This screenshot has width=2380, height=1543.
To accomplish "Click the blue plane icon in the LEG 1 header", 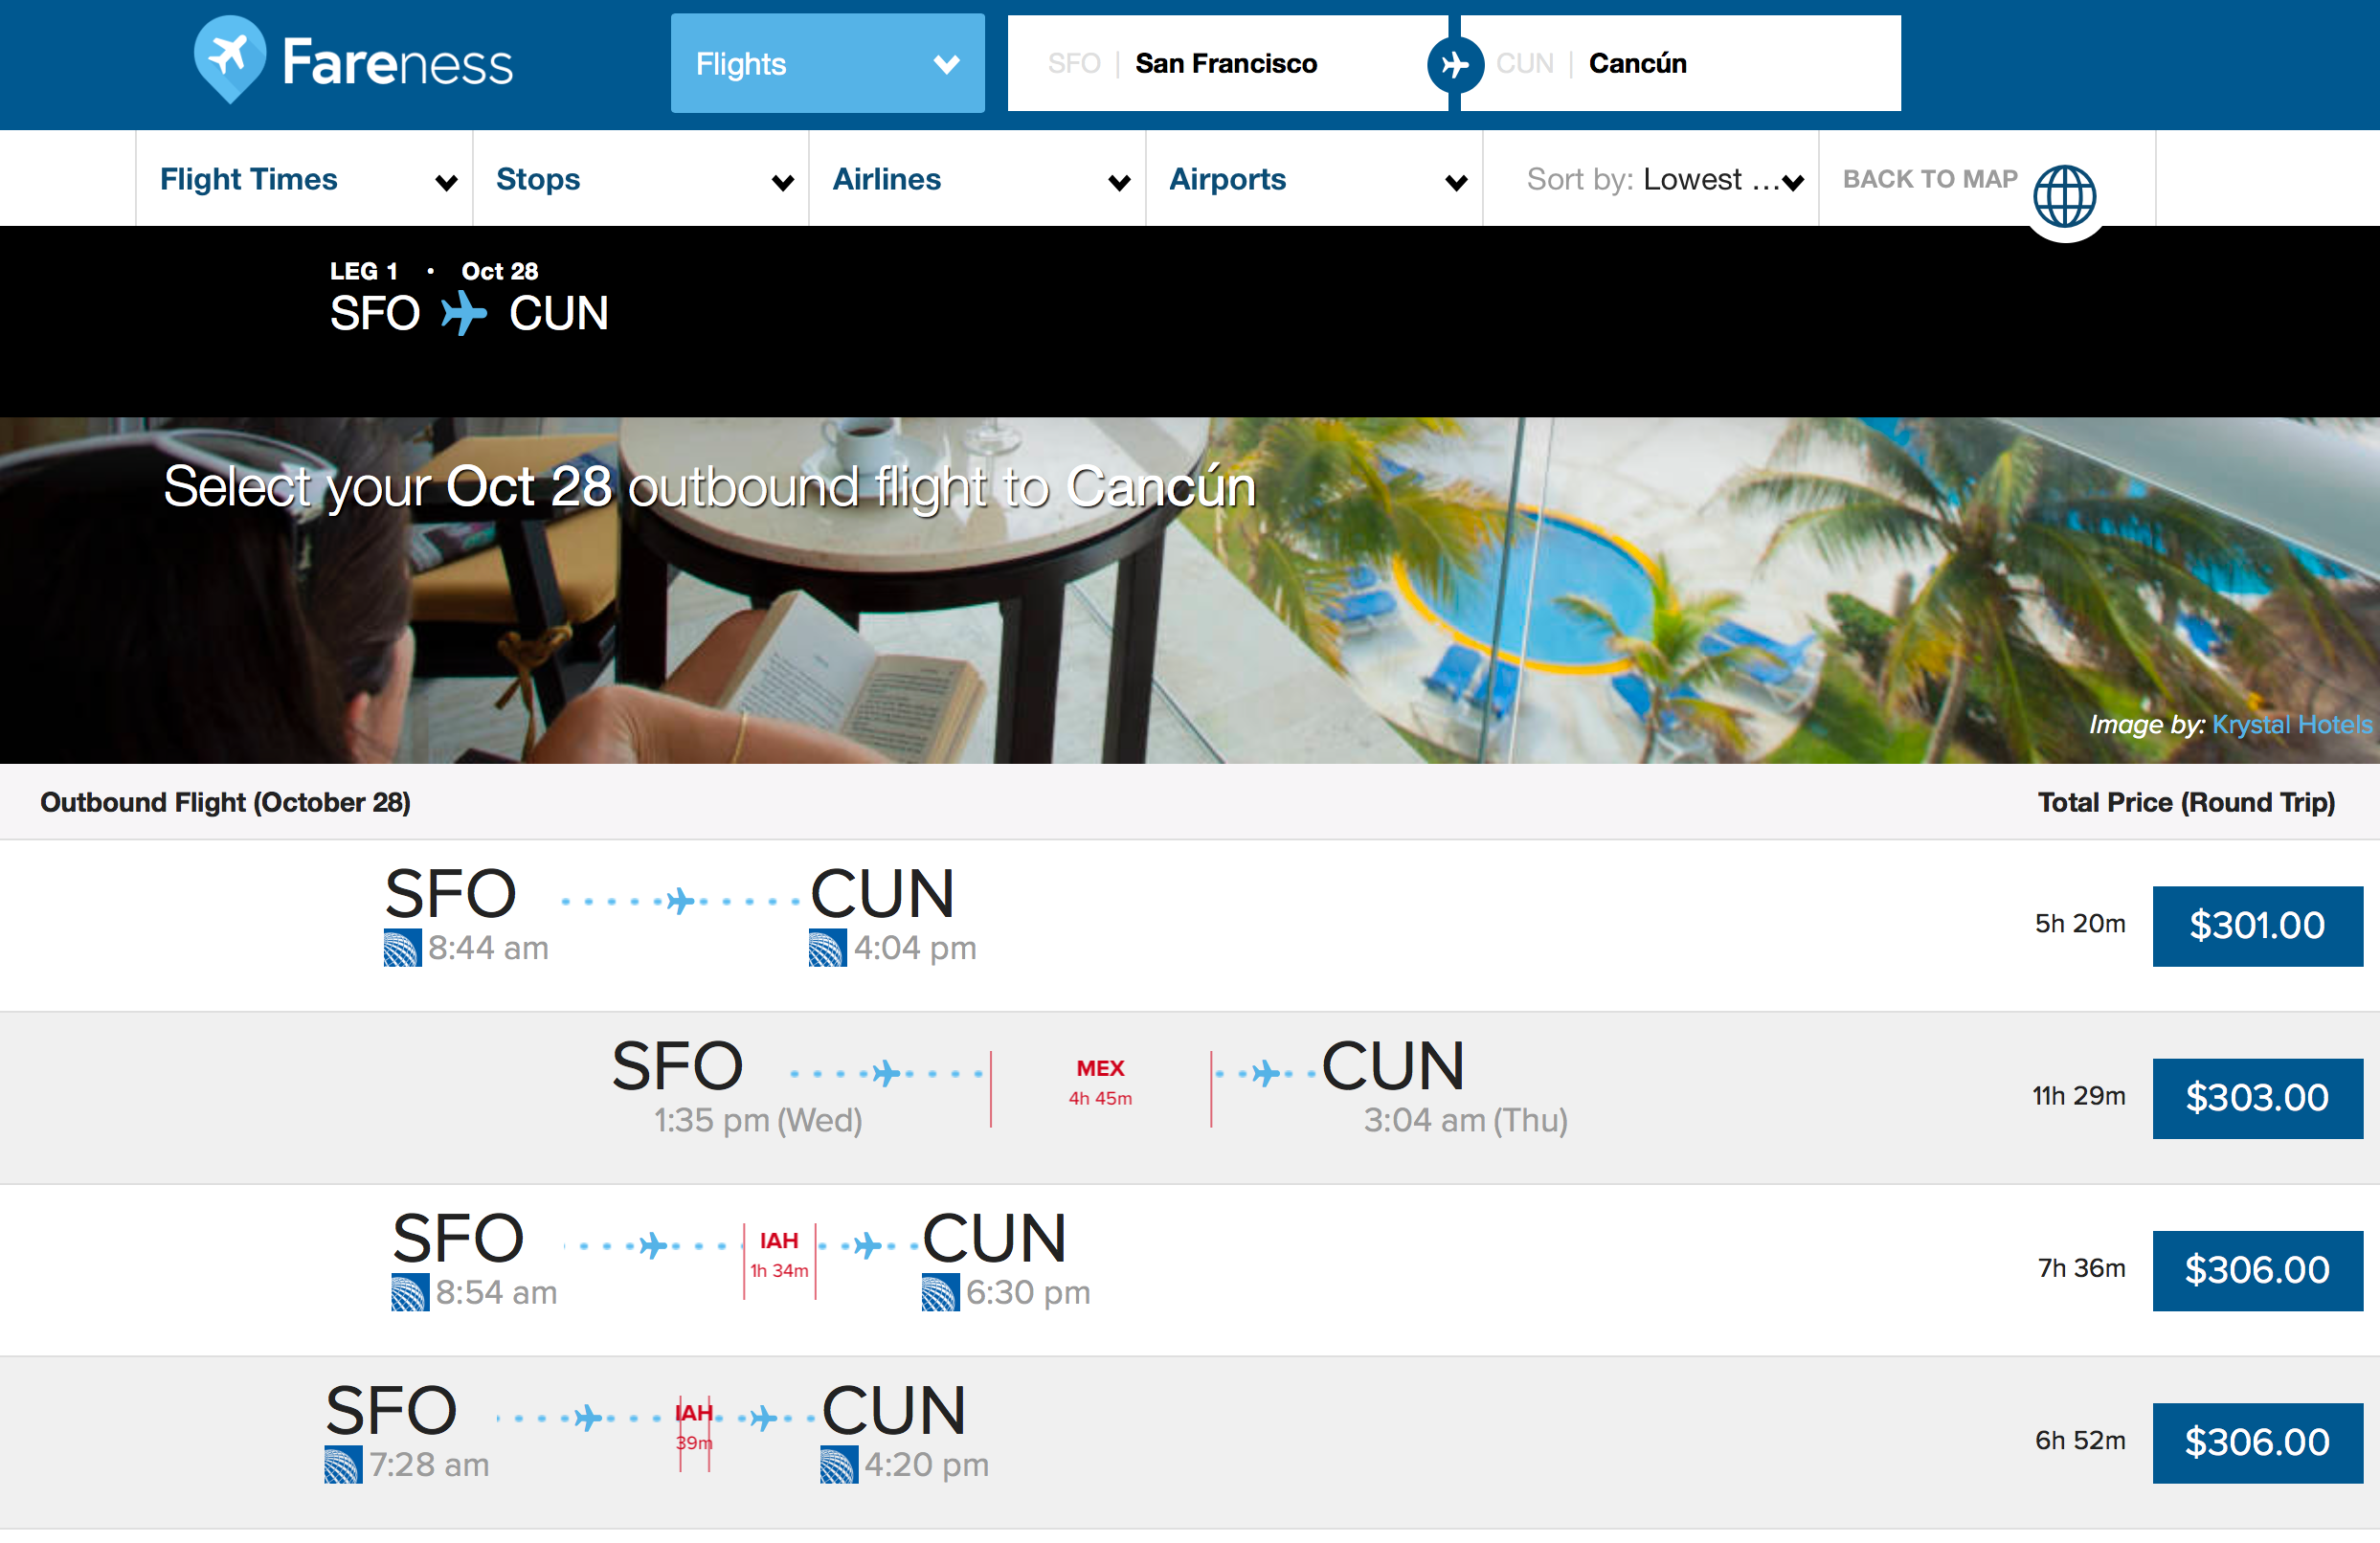I will pos(464,313).
